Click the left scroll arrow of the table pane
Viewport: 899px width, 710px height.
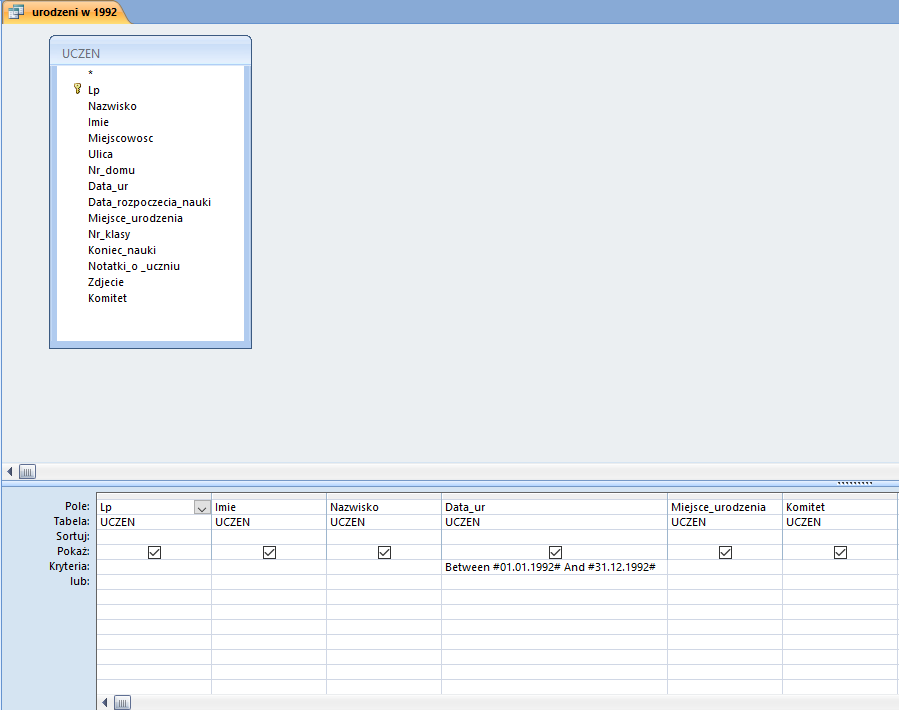point(10,471)
